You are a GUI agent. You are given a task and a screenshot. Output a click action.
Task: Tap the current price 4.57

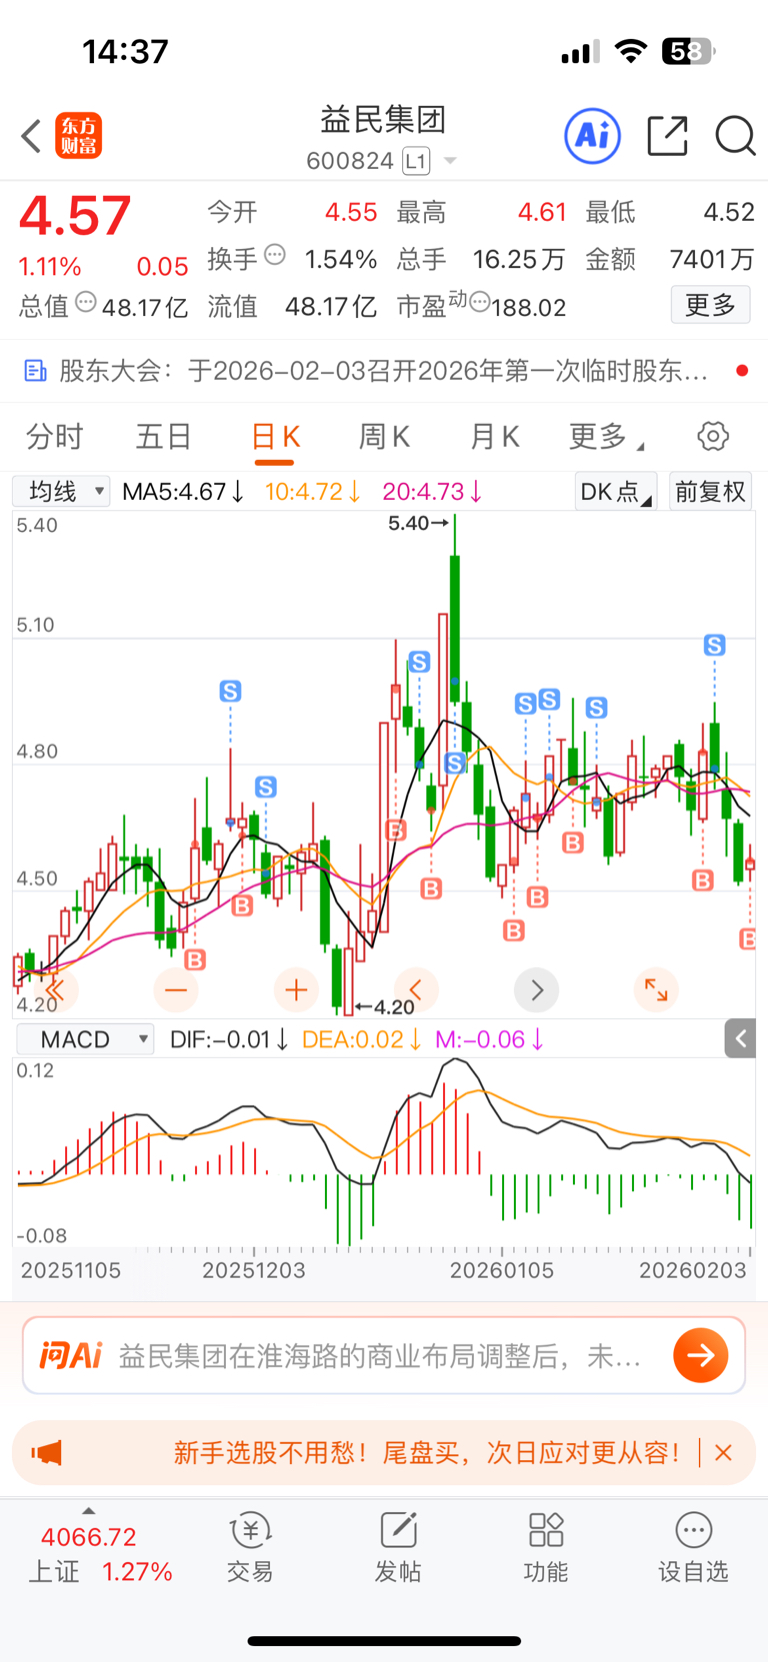(75, 216)
